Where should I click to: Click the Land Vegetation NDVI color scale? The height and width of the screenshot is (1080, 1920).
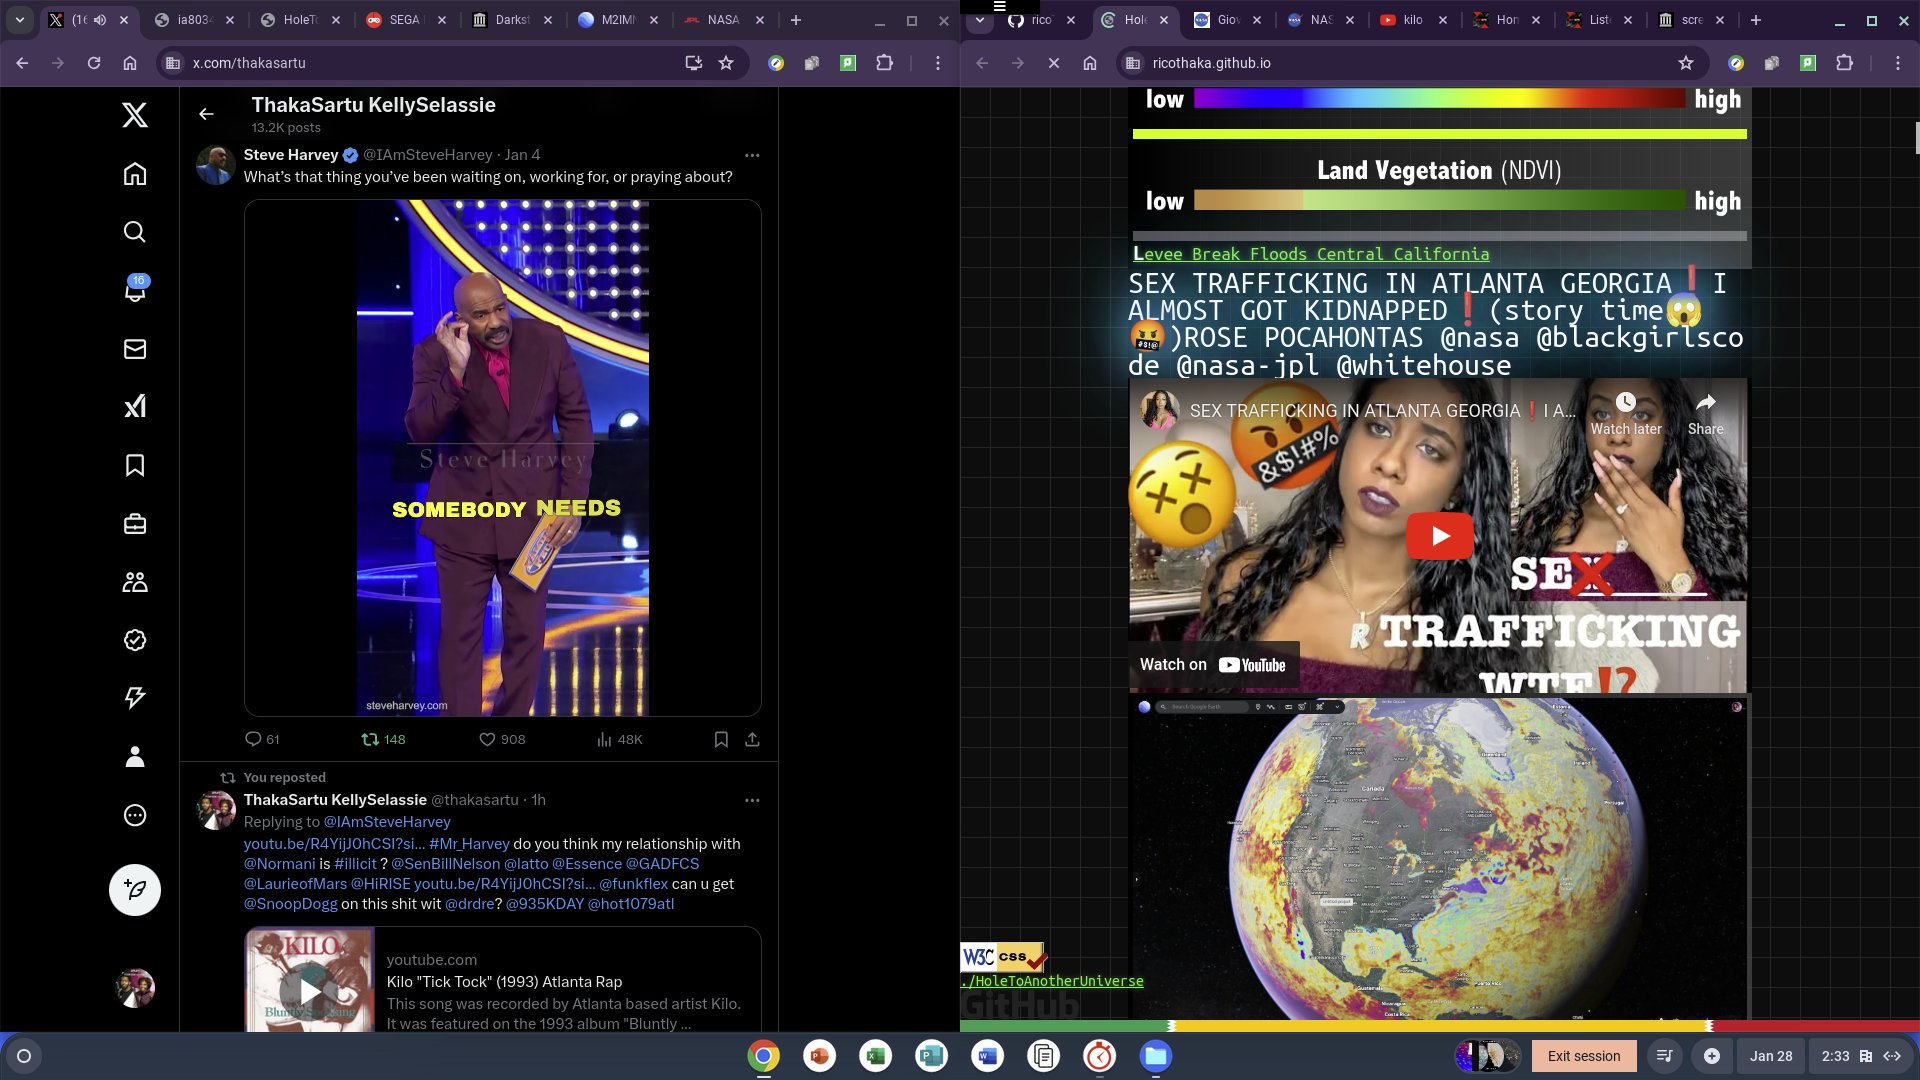click(1439, 200)
